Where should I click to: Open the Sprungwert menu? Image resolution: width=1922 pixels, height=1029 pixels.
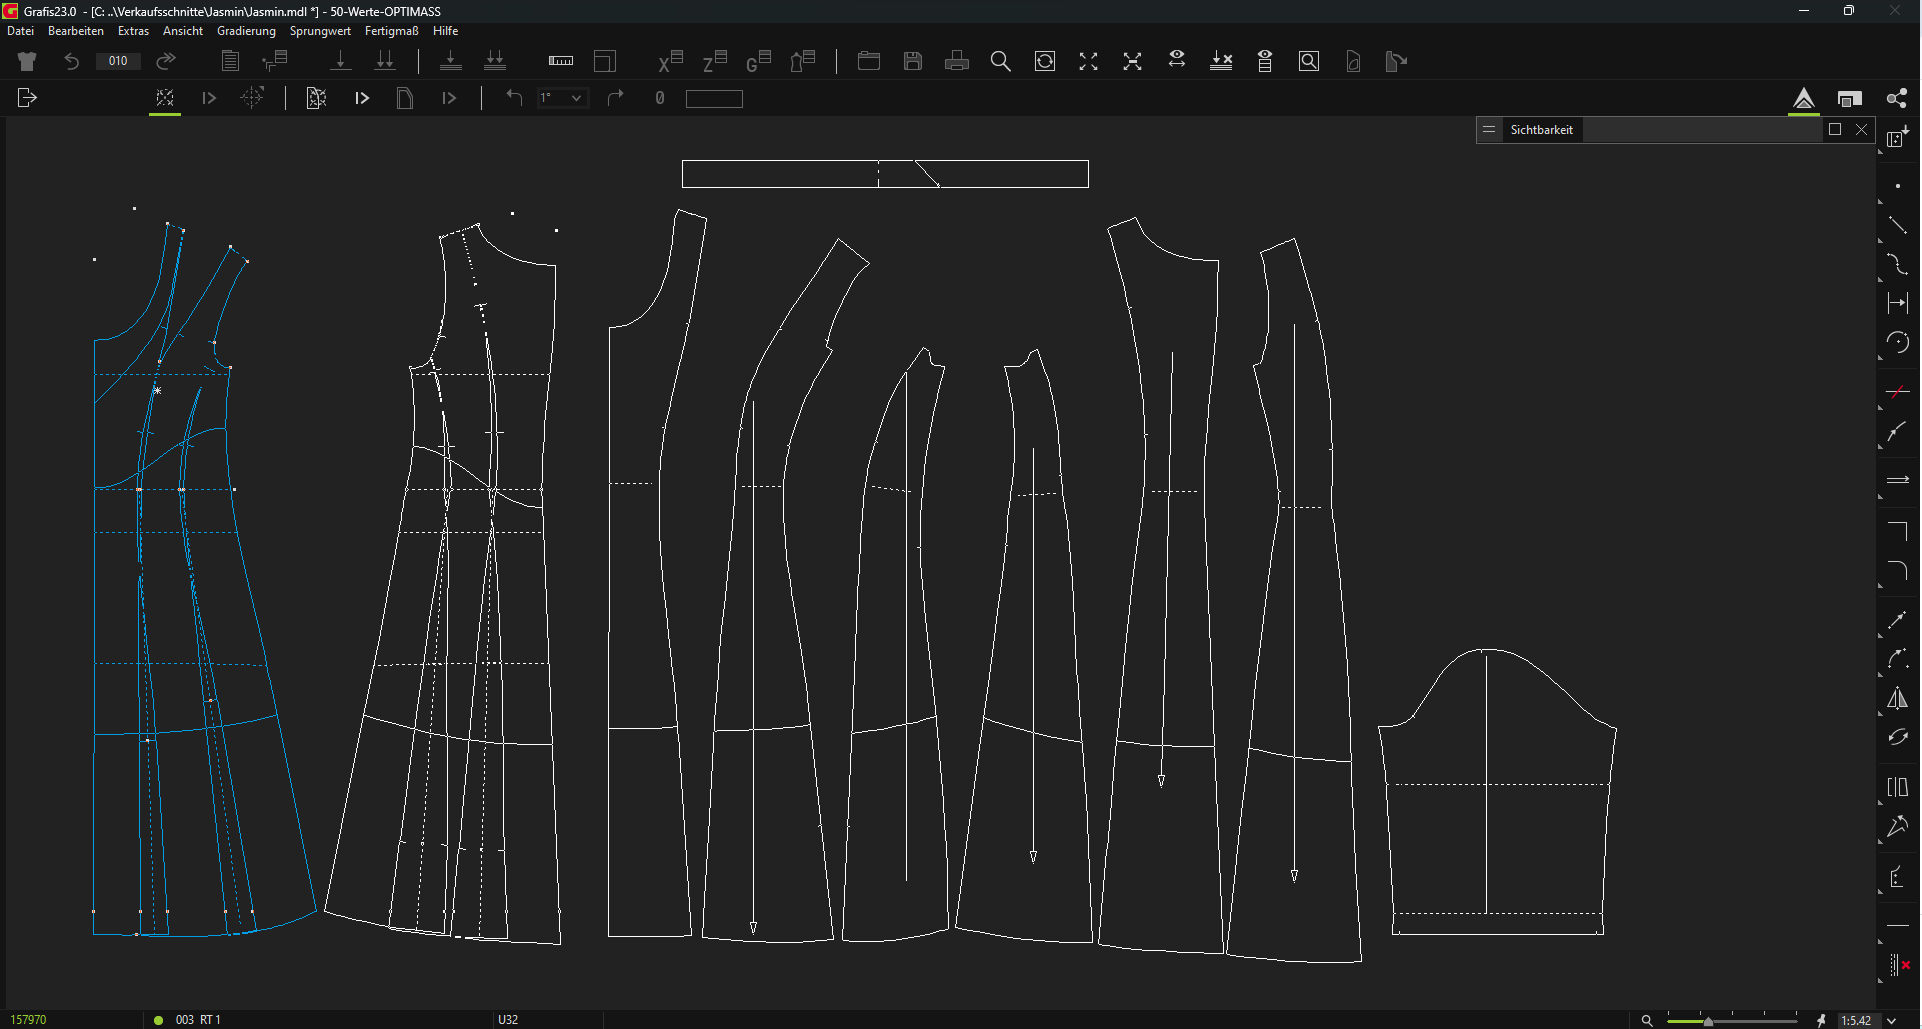pos(320,31)
